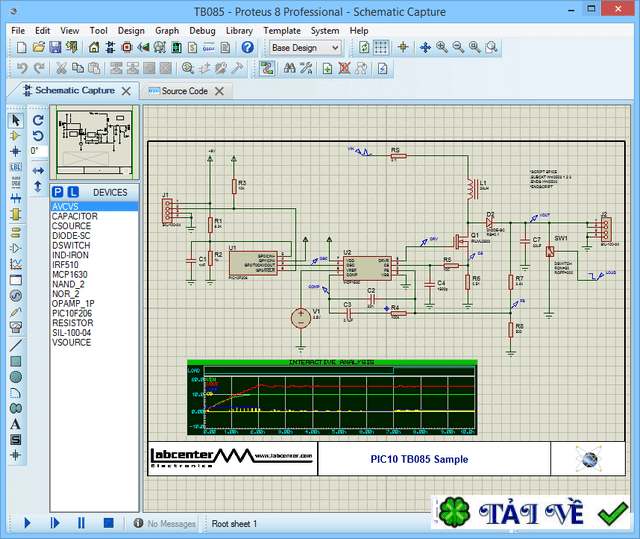Screen dimensions: 640x539
Task: Pick the 2D graphics text tool
Action: click(16, 423)
